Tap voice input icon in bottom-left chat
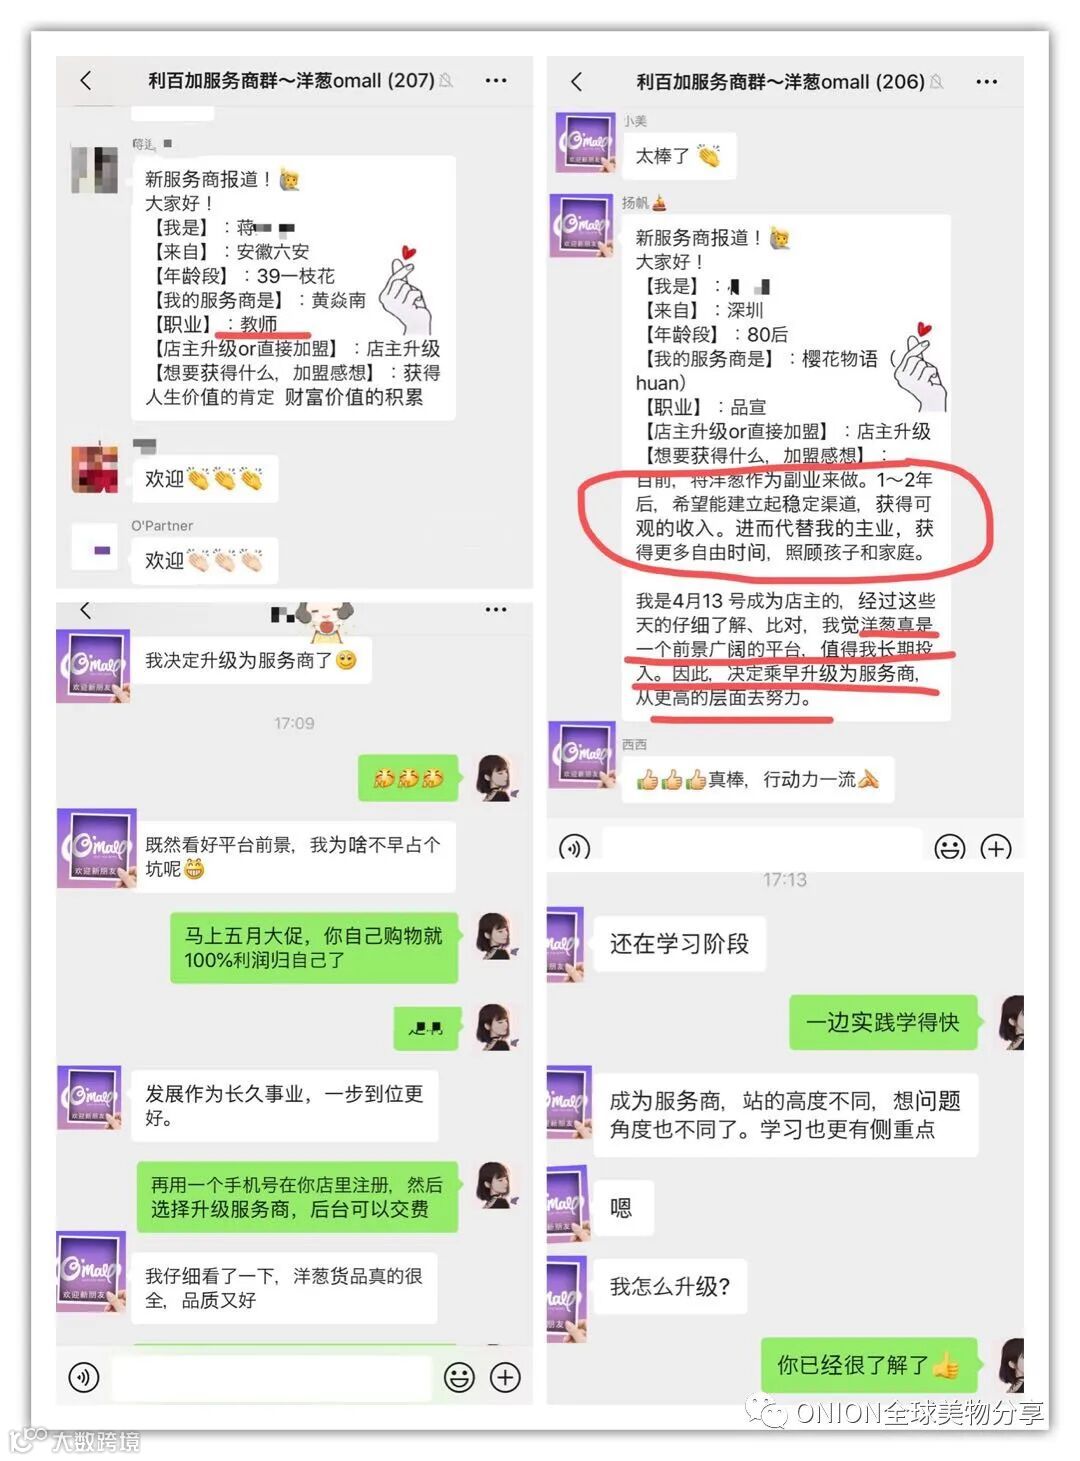The height and width of the screenshot is (1461, 1080). coord(84,1377)
